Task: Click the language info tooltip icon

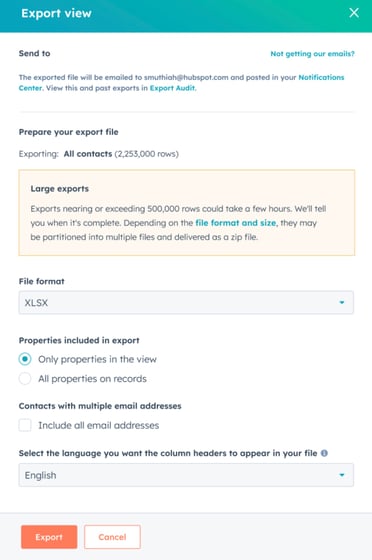Action: point(324,453)
